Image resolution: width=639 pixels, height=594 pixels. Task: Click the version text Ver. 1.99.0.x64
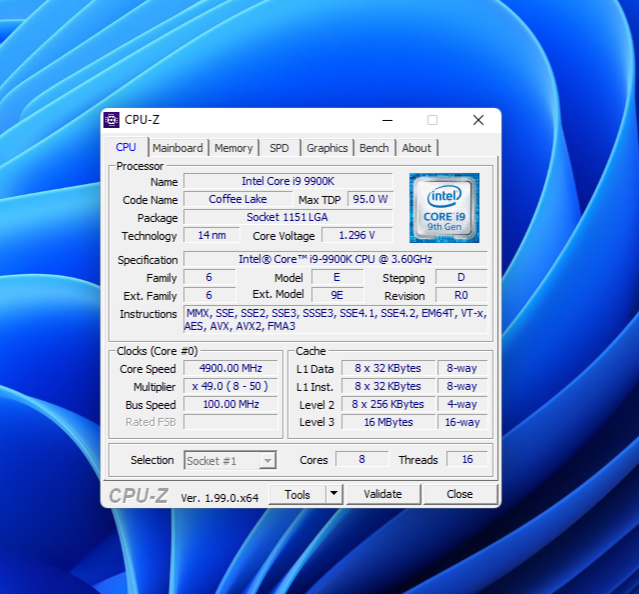click(220, 498)
